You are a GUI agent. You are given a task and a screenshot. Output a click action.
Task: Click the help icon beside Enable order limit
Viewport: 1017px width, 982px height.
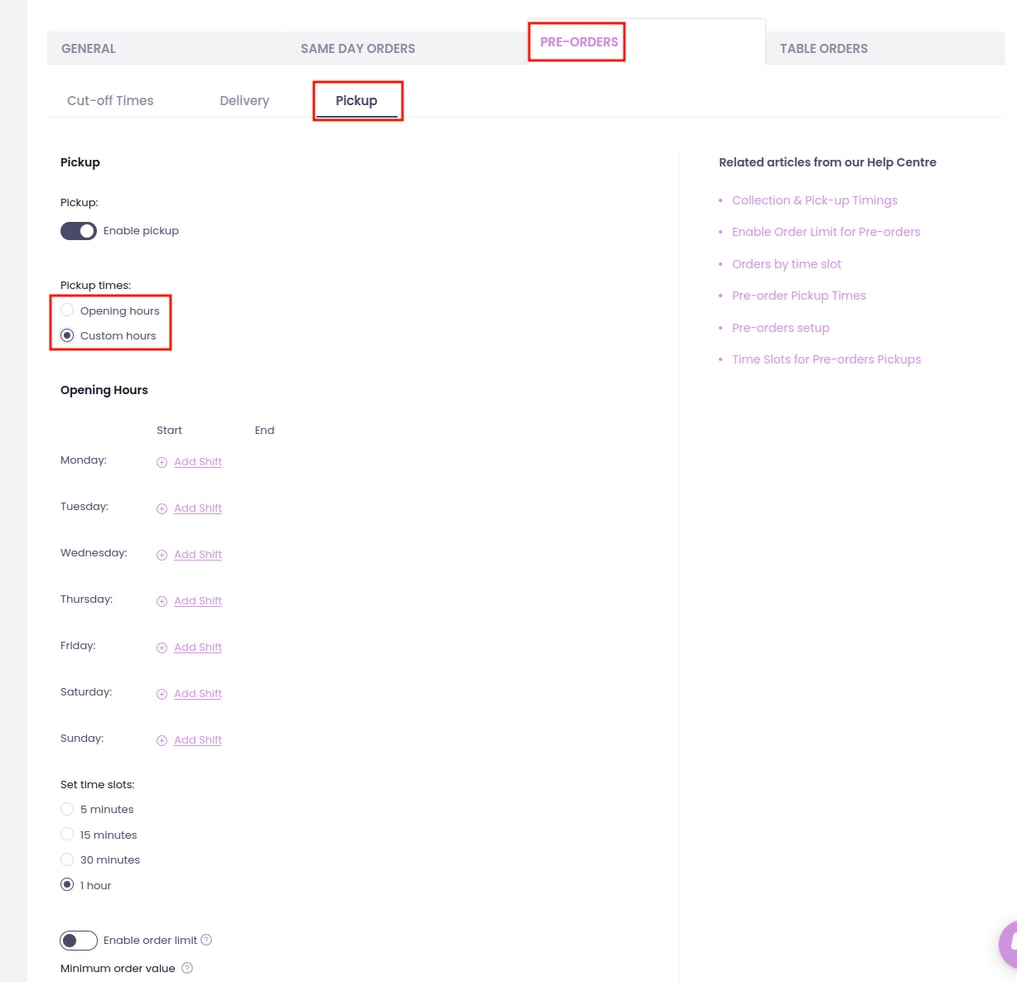(x=207, y=940)
